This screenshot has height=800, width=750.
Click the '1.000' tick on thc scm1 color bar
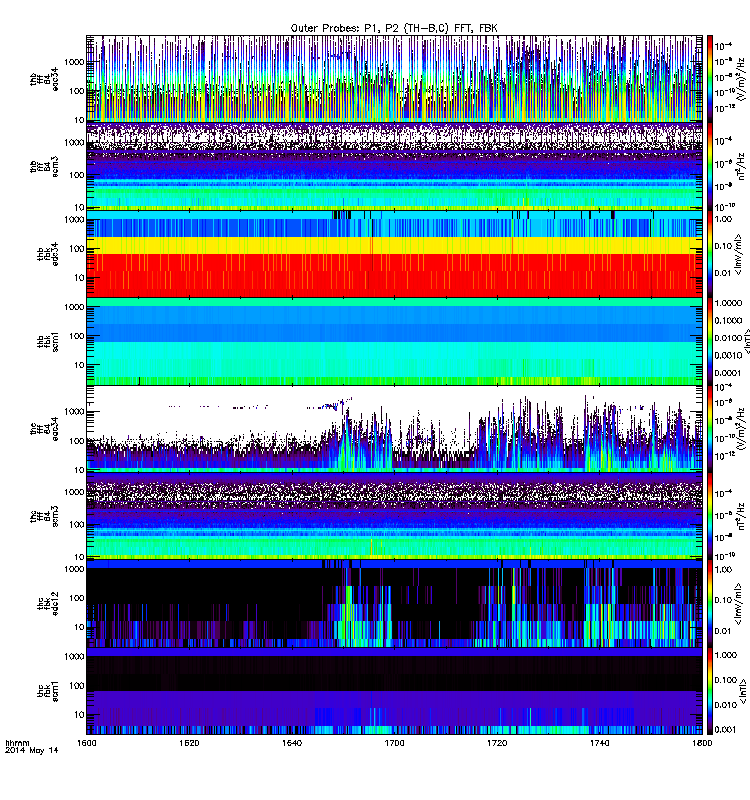[726, 655]
